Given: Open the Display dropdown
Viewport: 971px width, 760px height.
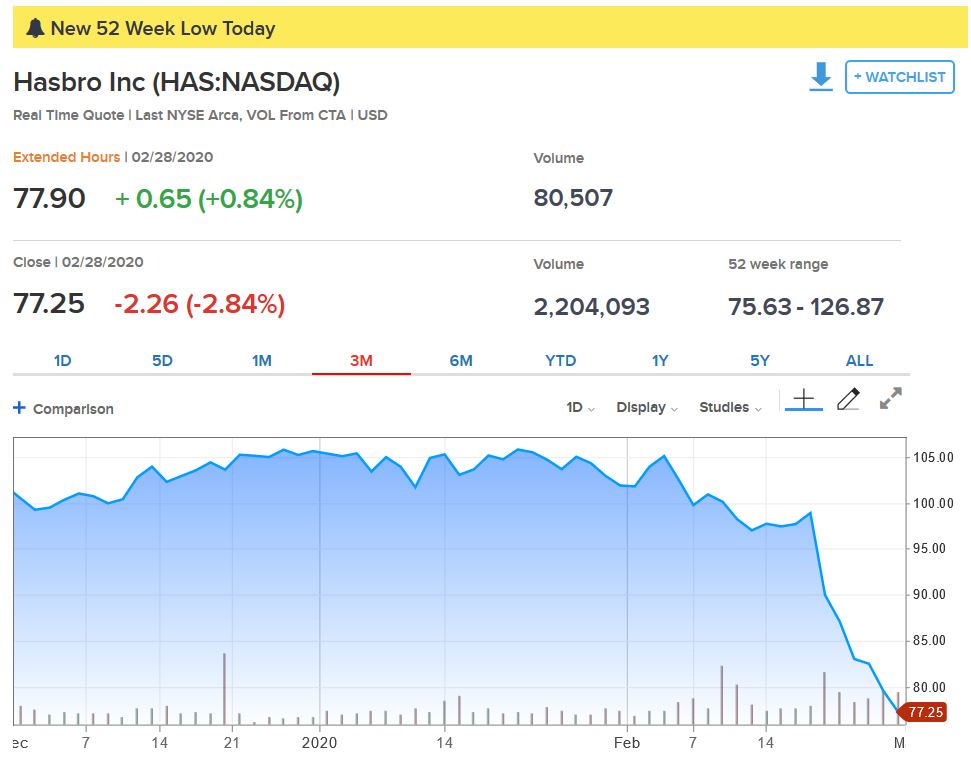Looking at the screenshot, I should [647, 408].
